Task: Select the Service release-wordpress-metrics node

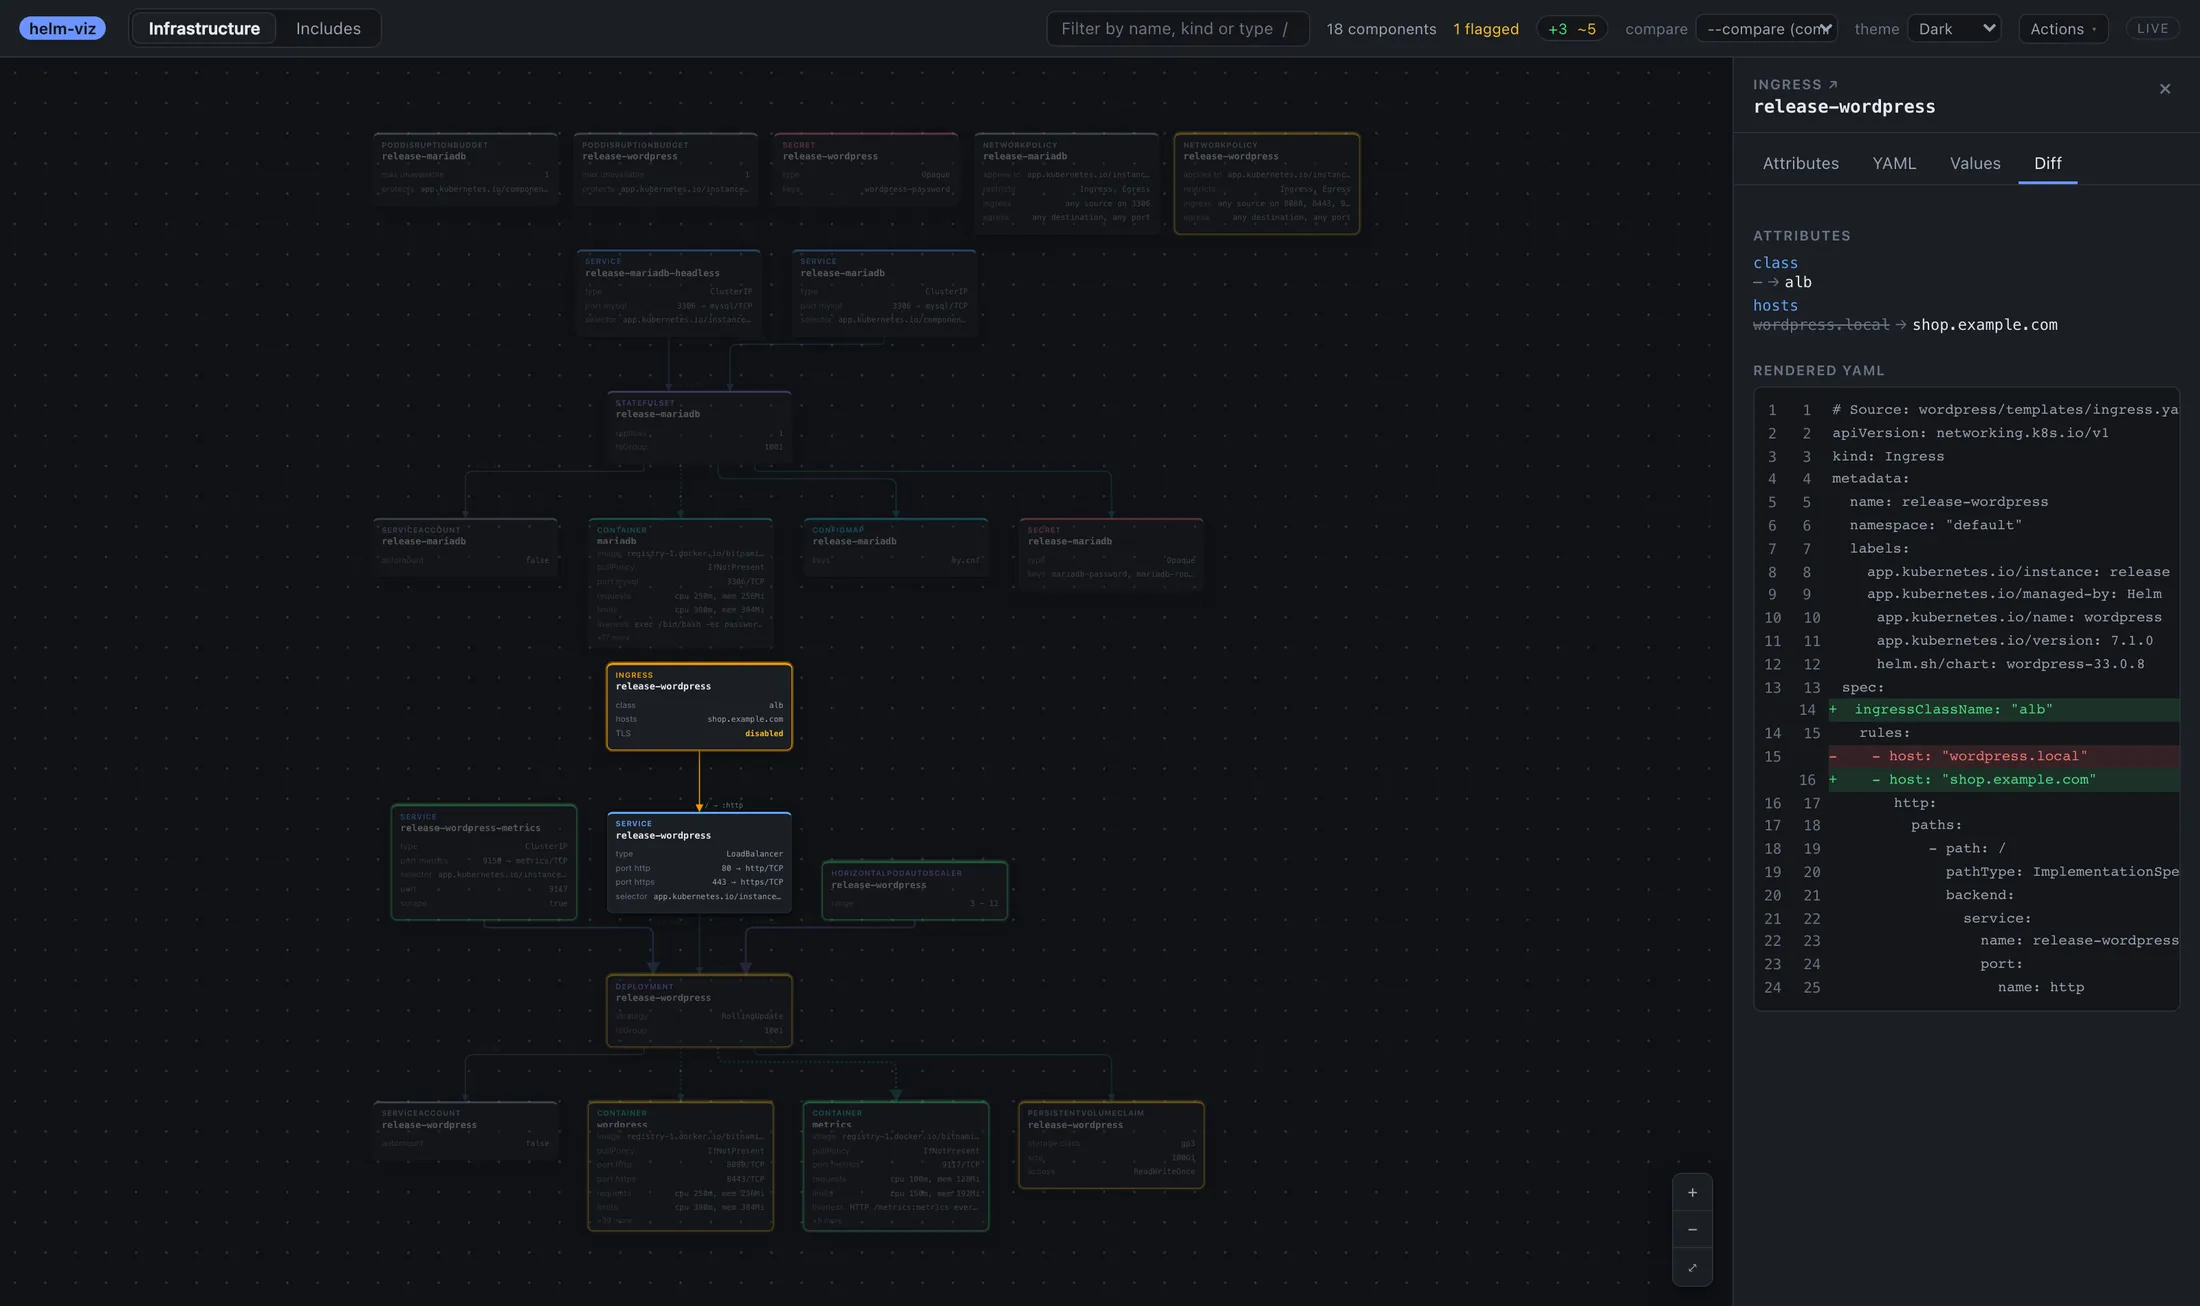Action: (484, 862)
